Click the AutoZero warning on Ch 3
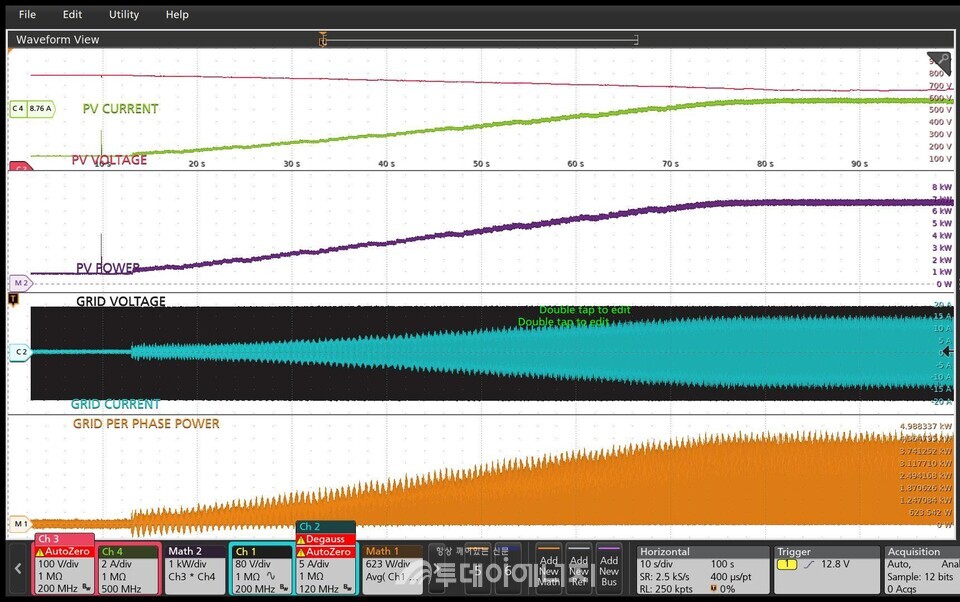960x602 pixels. (66, 552)
